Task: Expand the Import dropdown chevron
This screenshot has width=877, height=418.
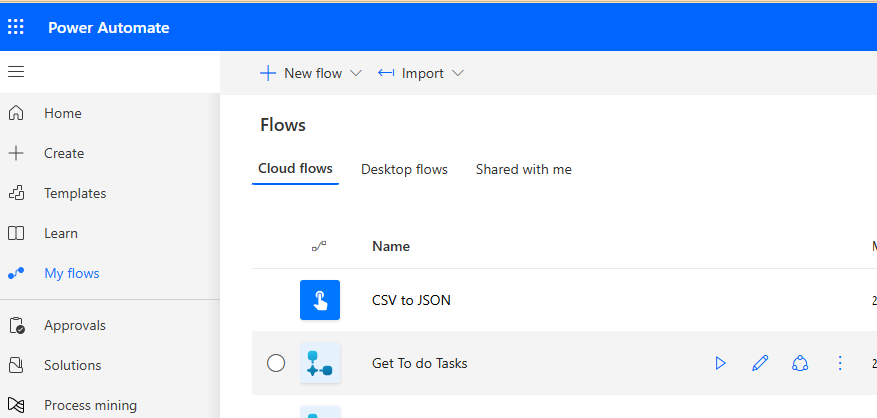Action: click(458, 73)
